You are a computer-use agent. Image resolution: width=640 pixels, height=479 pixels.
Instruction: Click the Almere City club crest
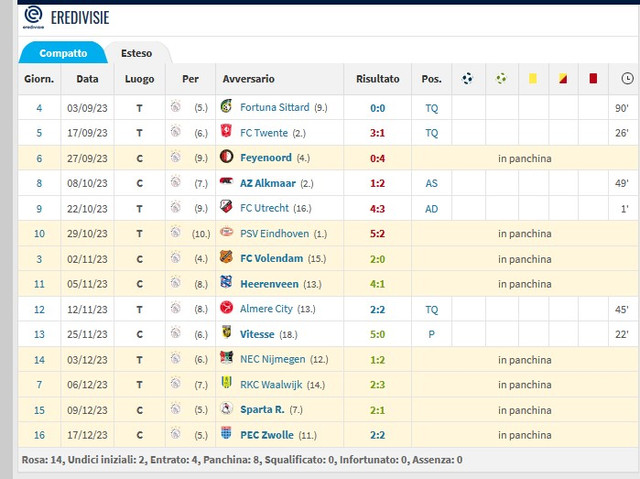[x=226, y=307]
